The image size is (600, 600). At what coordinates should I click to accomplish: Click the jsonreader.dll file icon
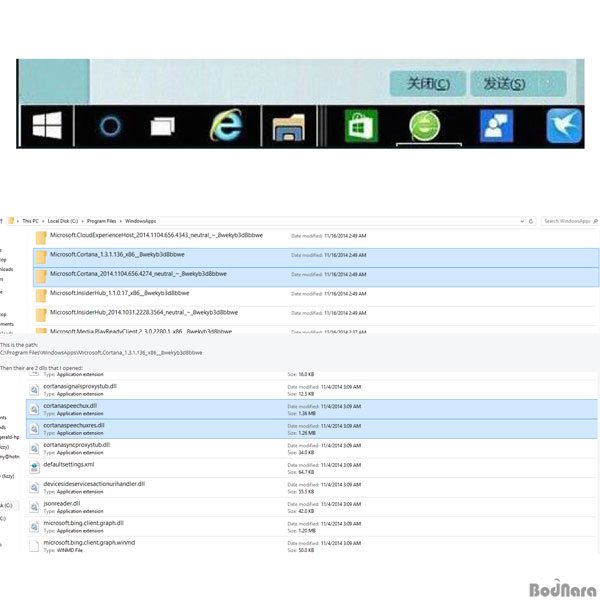[x=34, y=507]
